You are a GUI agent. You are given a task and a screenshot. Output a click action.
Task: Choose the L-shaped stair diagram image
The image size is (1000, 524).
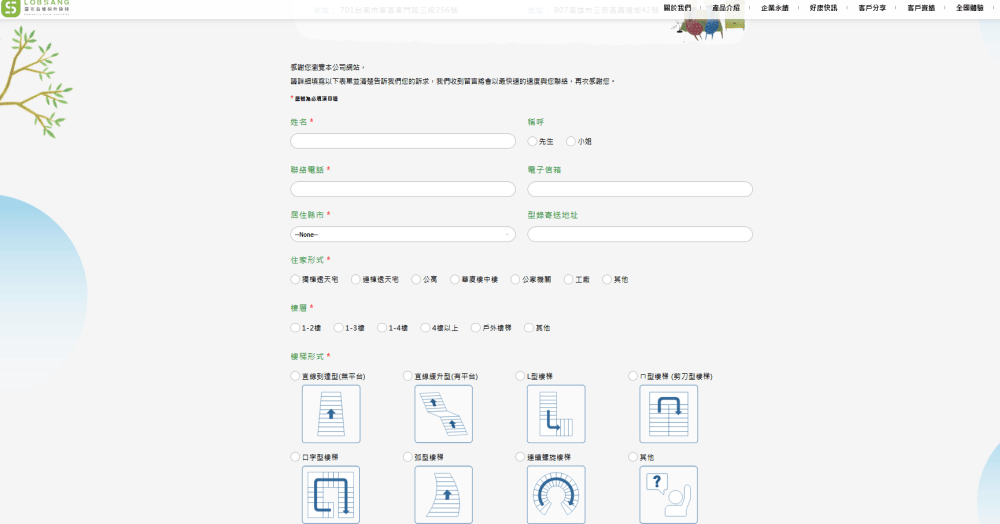(x=555, y=414)
